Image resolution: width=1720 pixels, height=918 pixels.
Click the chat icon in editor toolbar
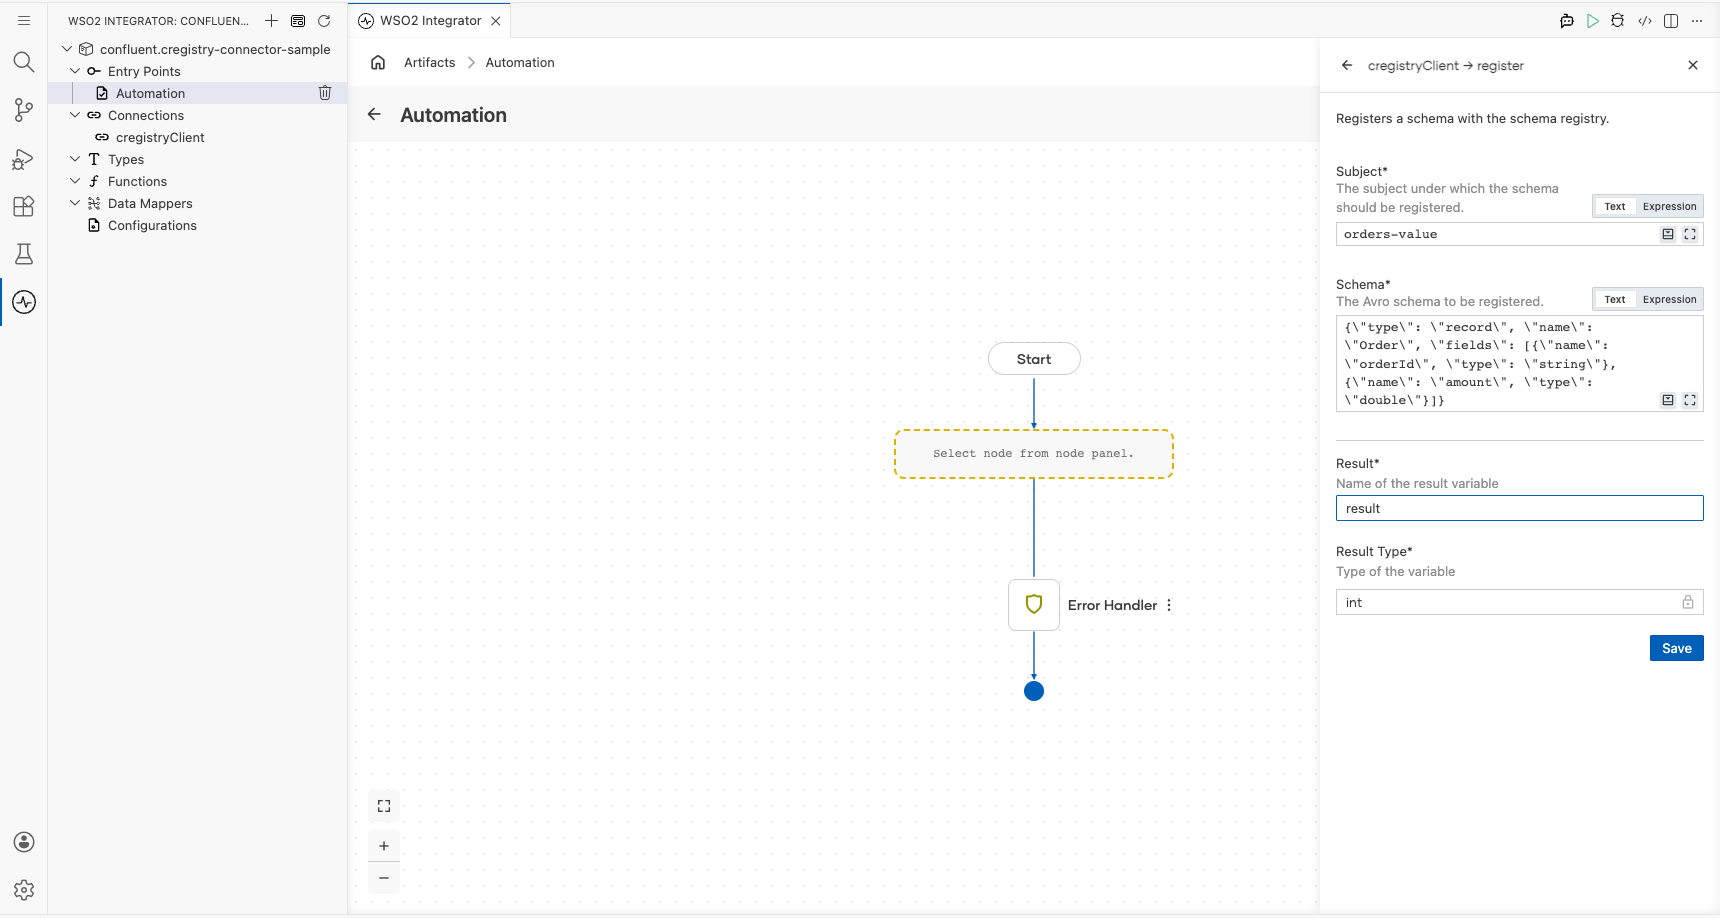(1567, 20)
